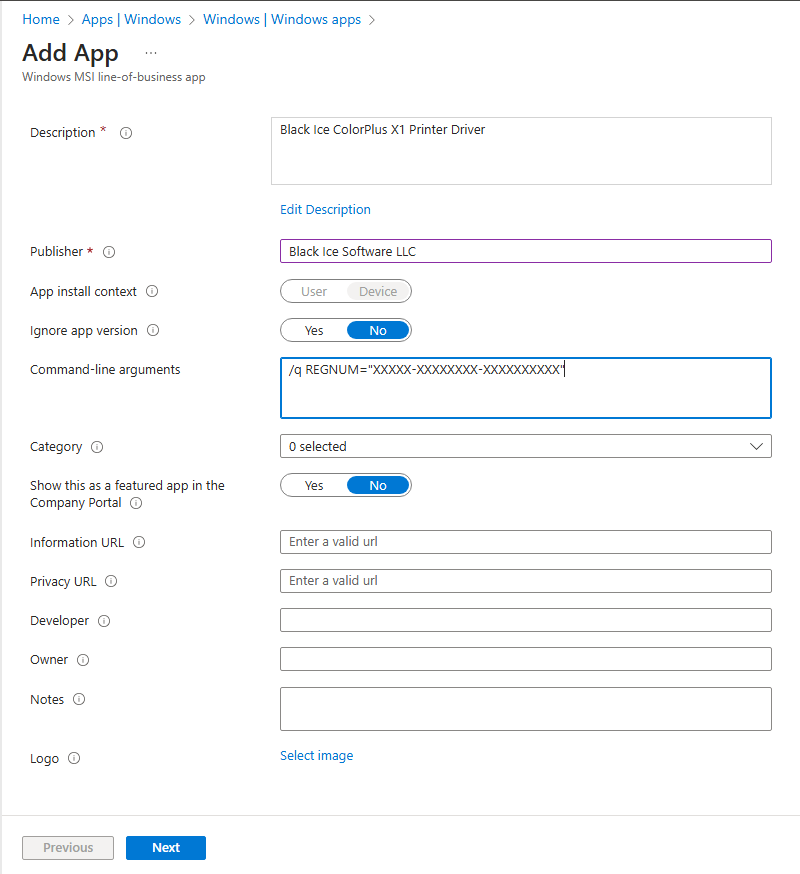The height and width of the screenshot is (874, 800).
Task: Click Edit Description
Action: (x=325, y=210)
